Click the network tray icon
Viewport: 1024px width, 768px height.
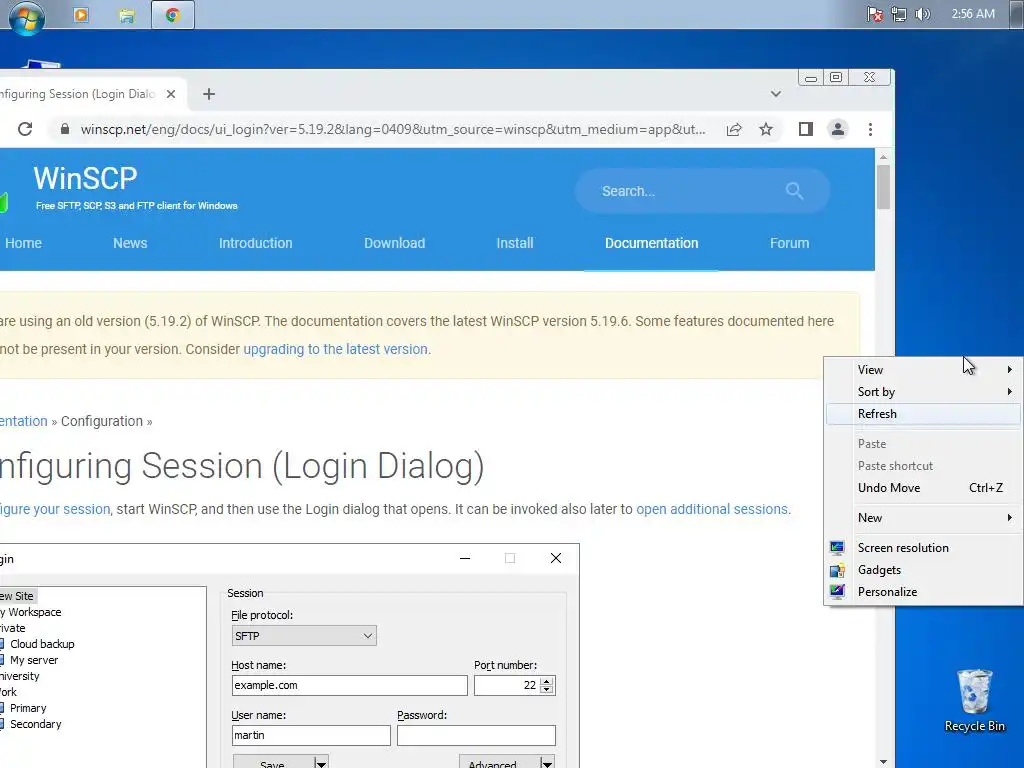click(899, 14)
